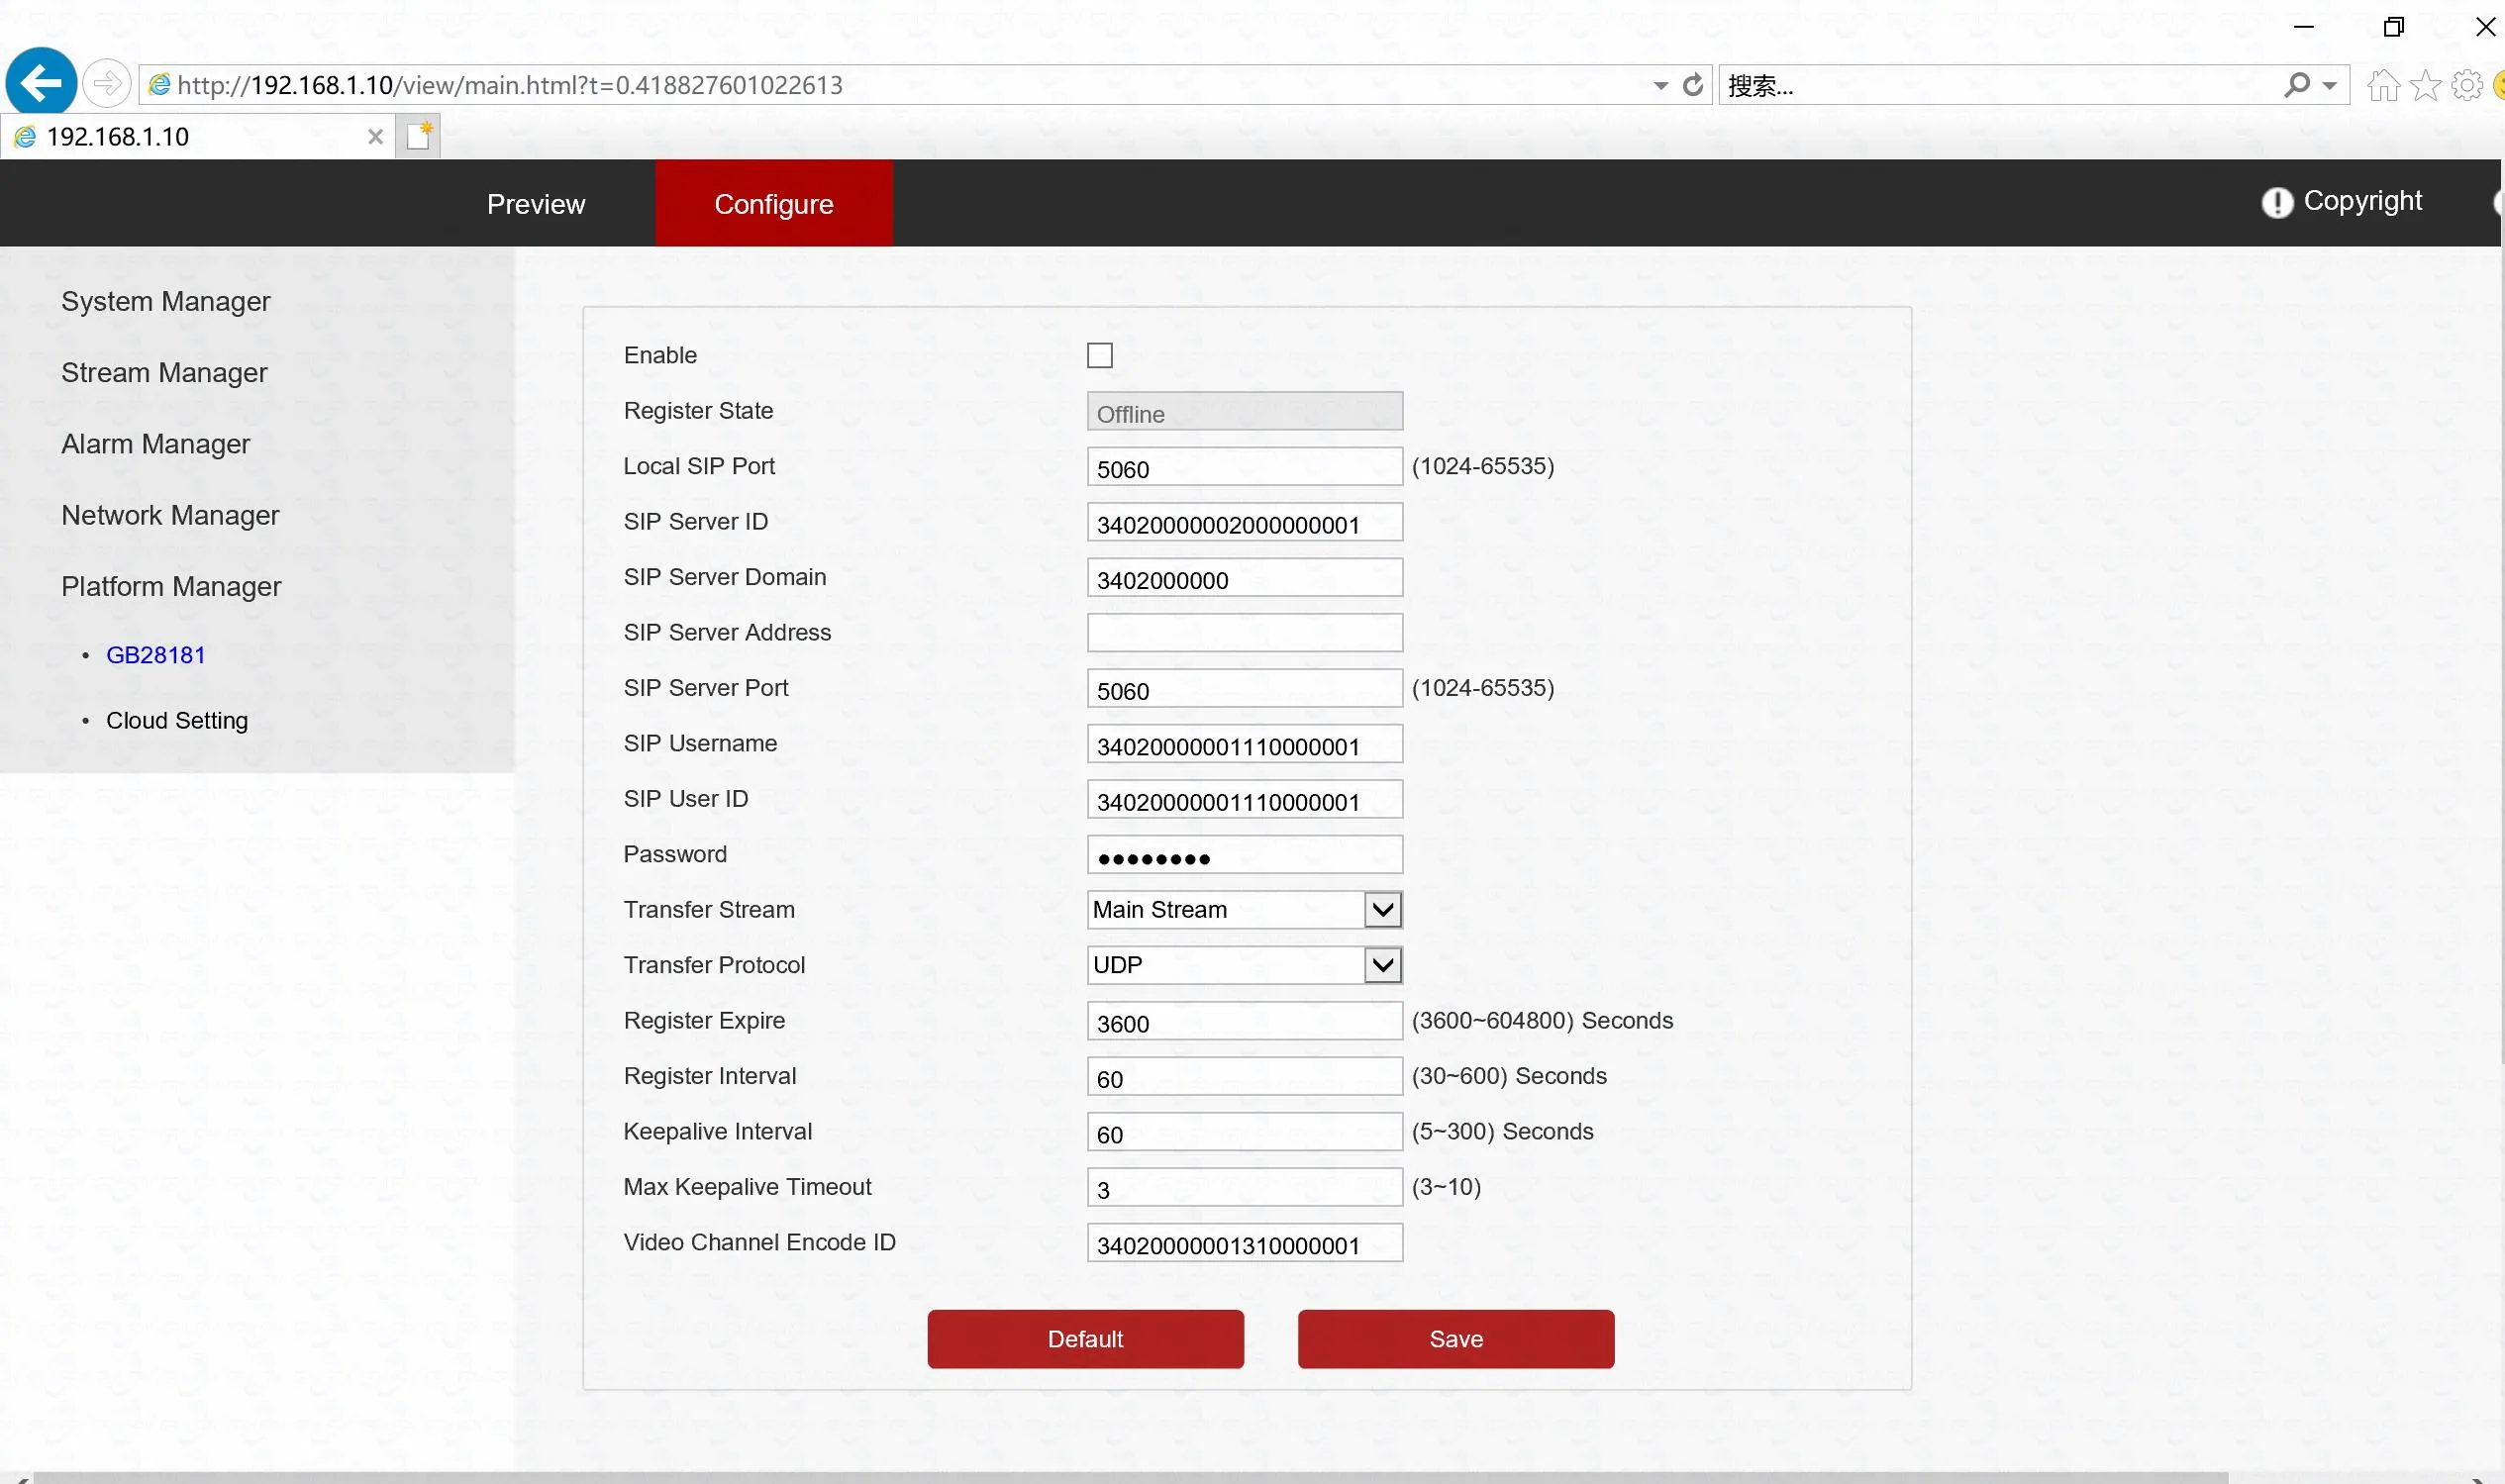Open Alarm Manager in the sidebar

(155, 443)
